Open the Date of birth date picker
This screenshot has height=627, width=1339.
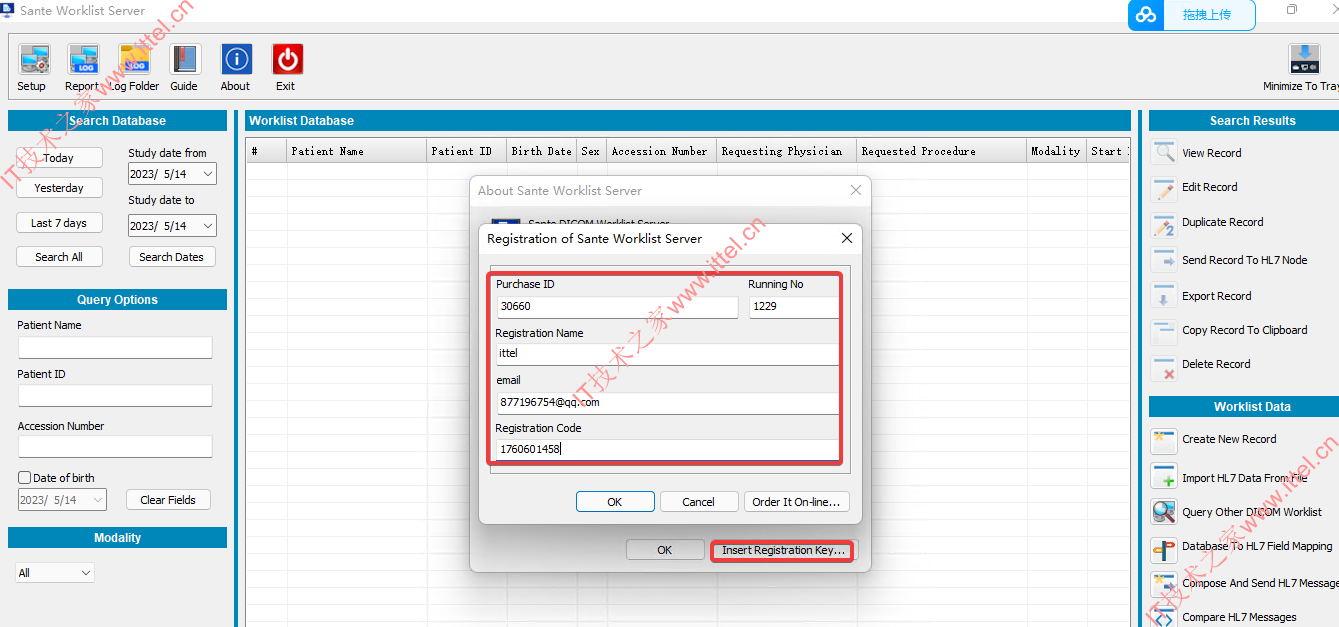[62, 500]
